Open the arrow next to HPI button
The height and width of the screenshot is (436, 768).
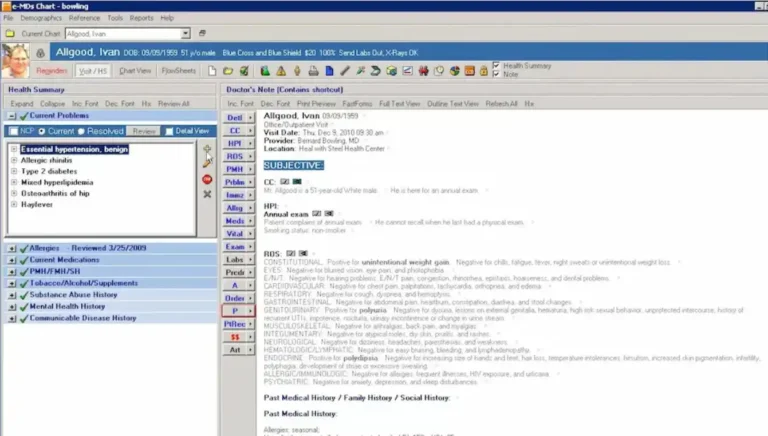pyautogui.click(x=250, y=144)
